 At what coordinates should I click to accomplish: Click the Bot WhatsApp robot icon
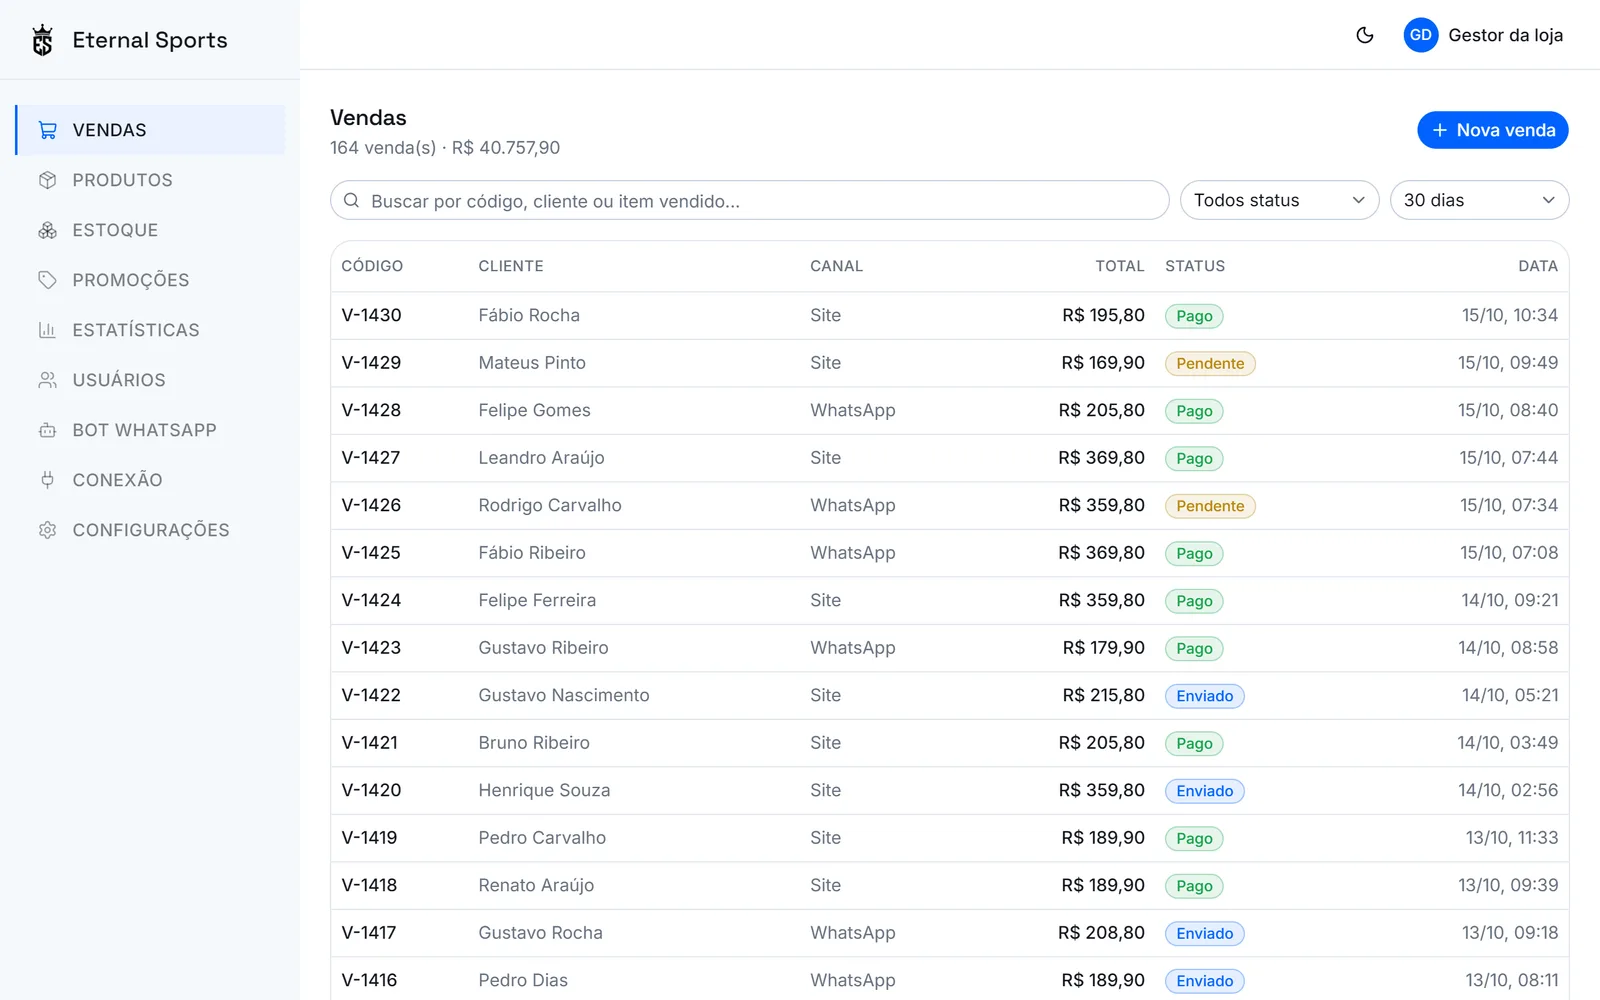pyautogui.click(x=47, y=430)
